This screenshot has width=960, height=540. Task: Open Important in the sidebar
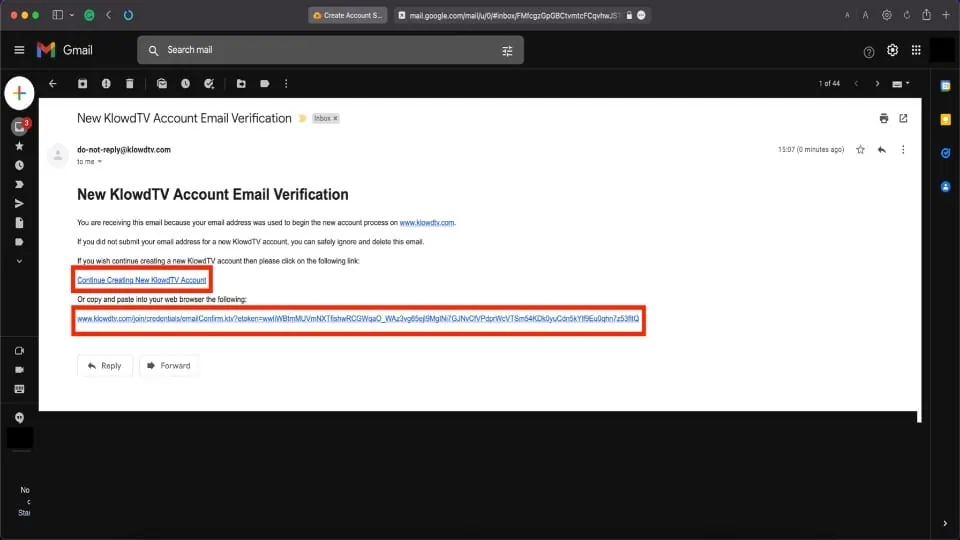(19, 184)
